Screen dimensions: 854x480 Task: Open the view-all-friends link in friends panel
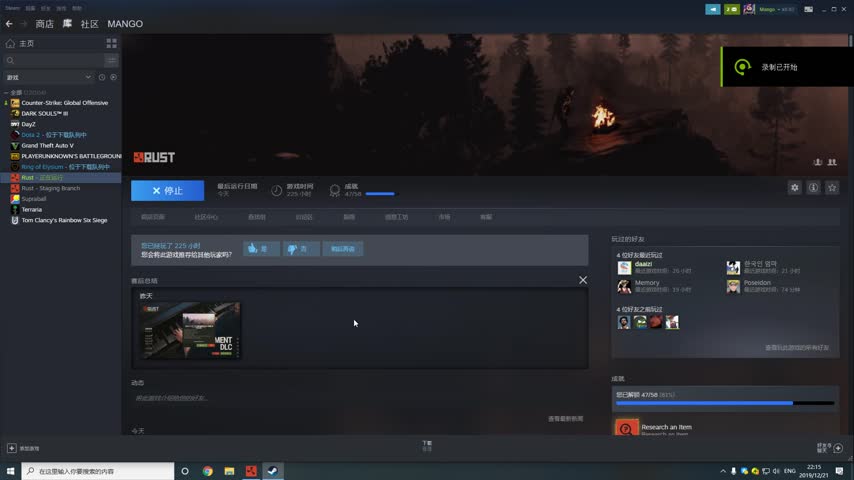tap(796, 348)
